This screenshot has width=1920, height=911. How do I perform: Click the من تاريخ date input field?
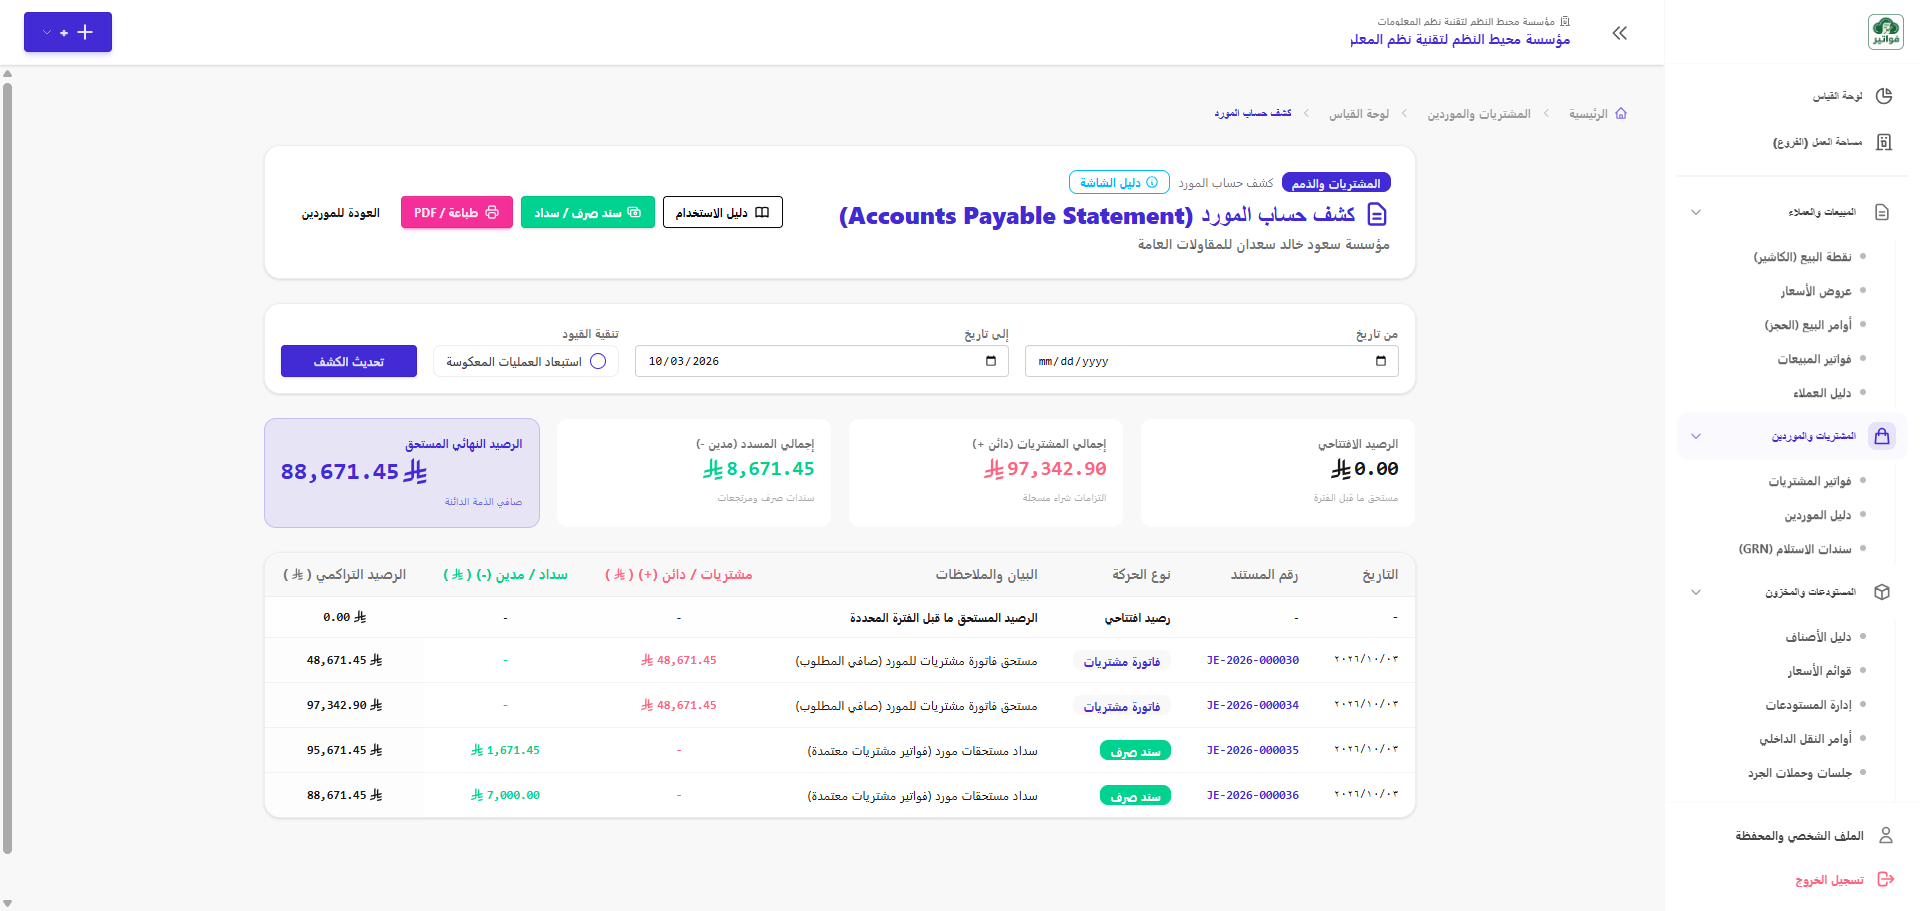1212,361
